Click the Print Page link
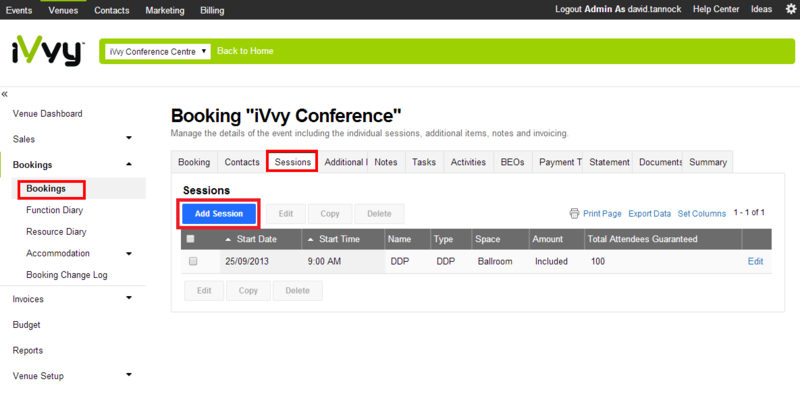Viewport: 800px width, 398px height. pyautogui.click(x=602, y=214)
